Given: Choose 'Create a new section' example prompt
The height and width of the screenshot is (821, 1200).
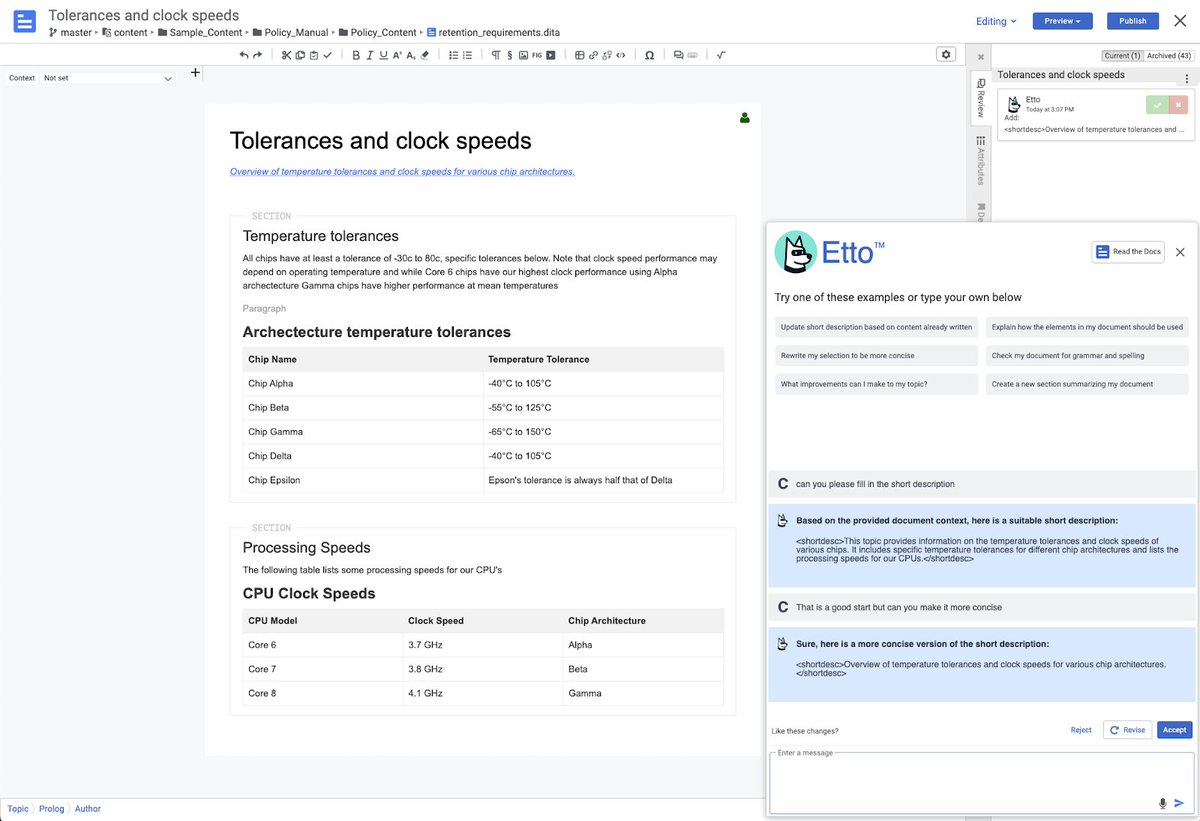Looking at the screenshot, I should click(1087, 384).
